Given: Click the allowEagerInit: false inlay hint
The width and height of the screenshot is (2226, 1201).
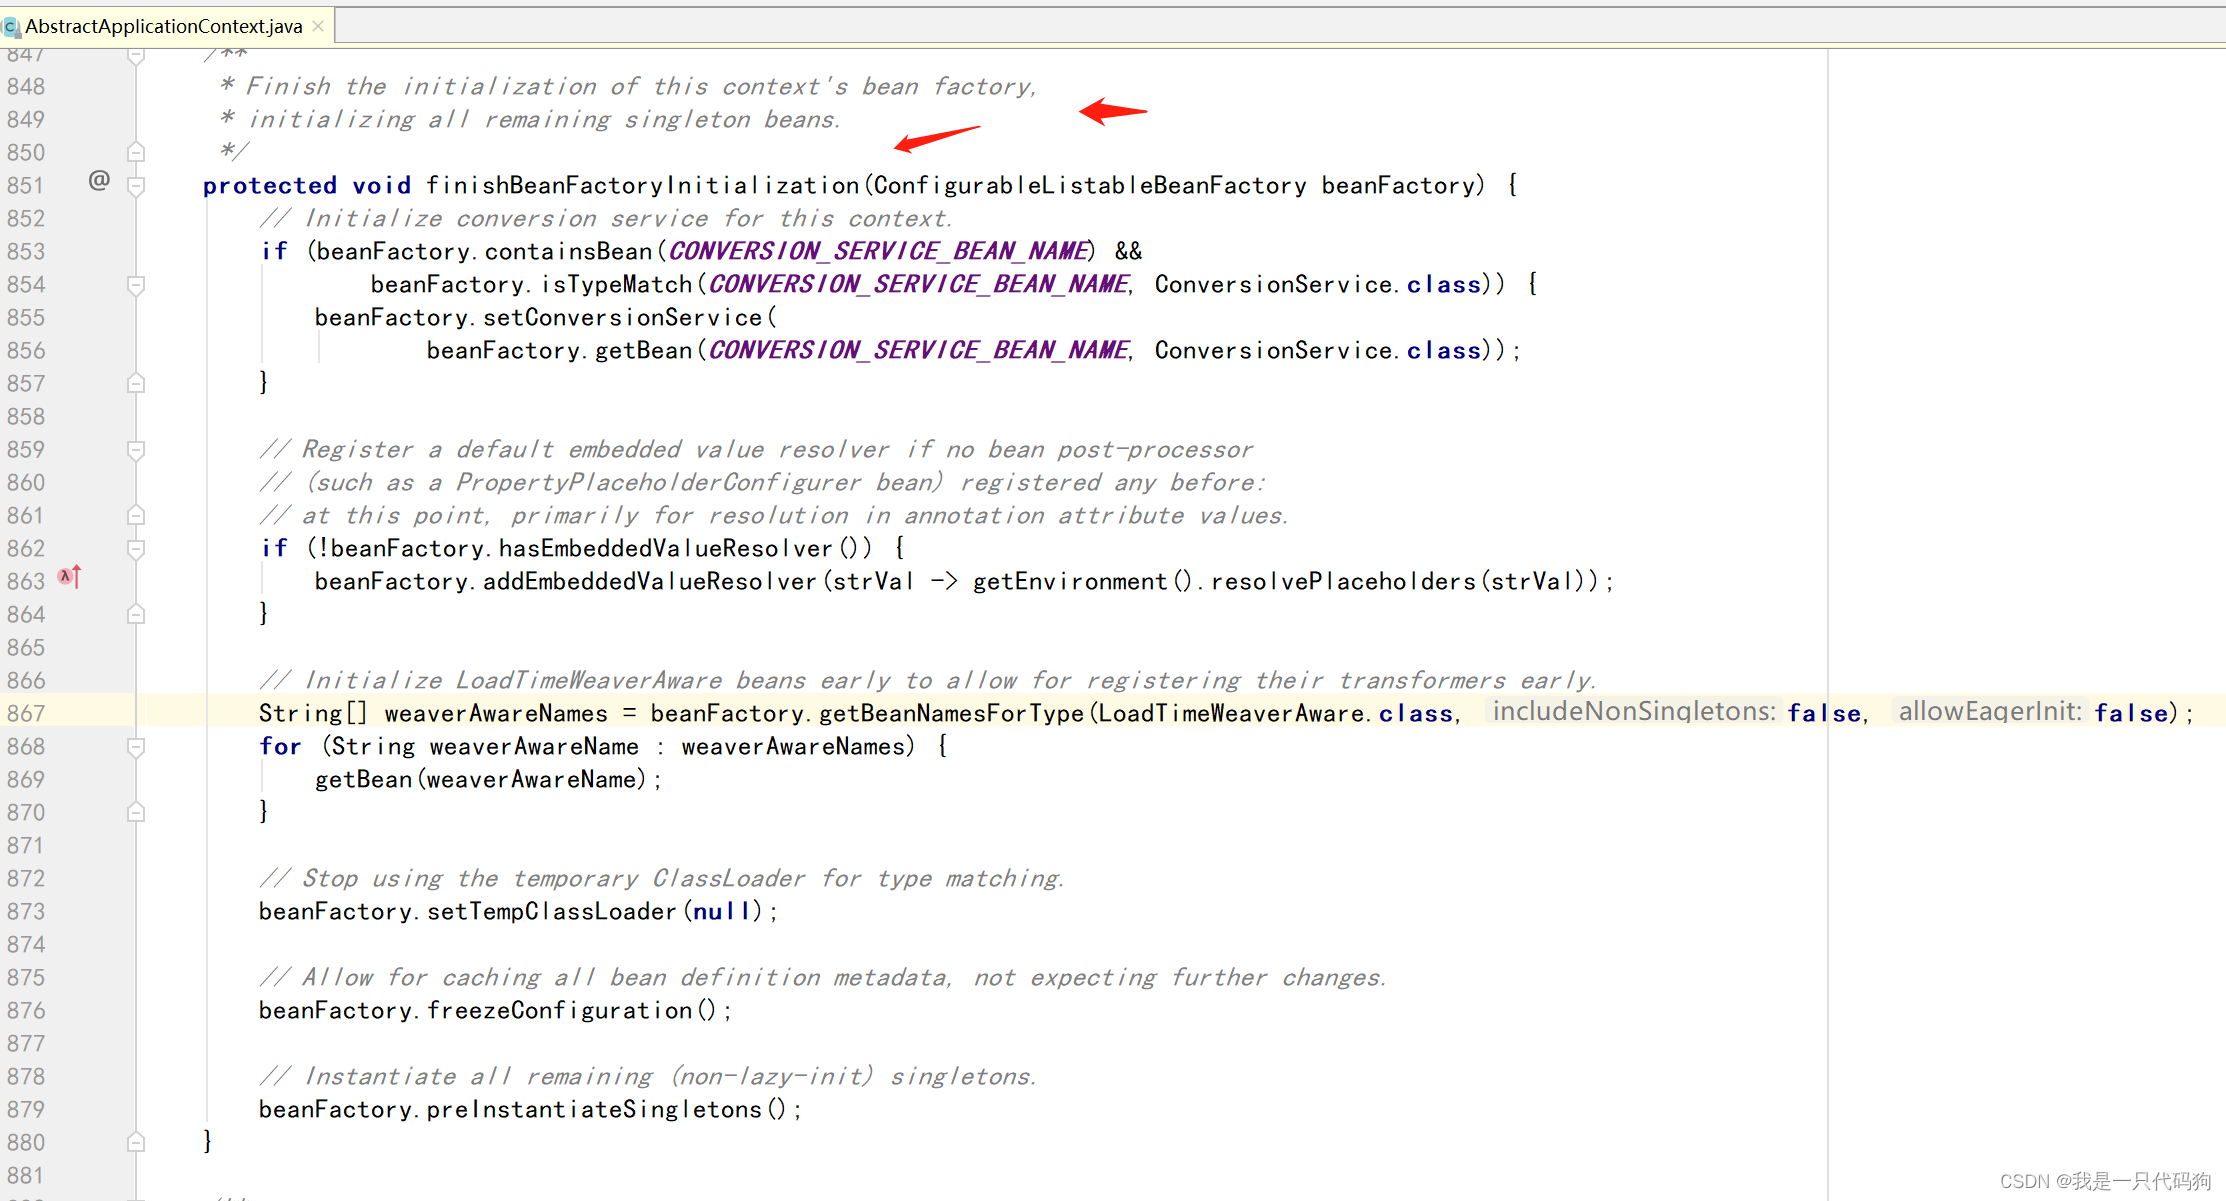Looking at the screenshot, I should click(x=1989, y=711).
